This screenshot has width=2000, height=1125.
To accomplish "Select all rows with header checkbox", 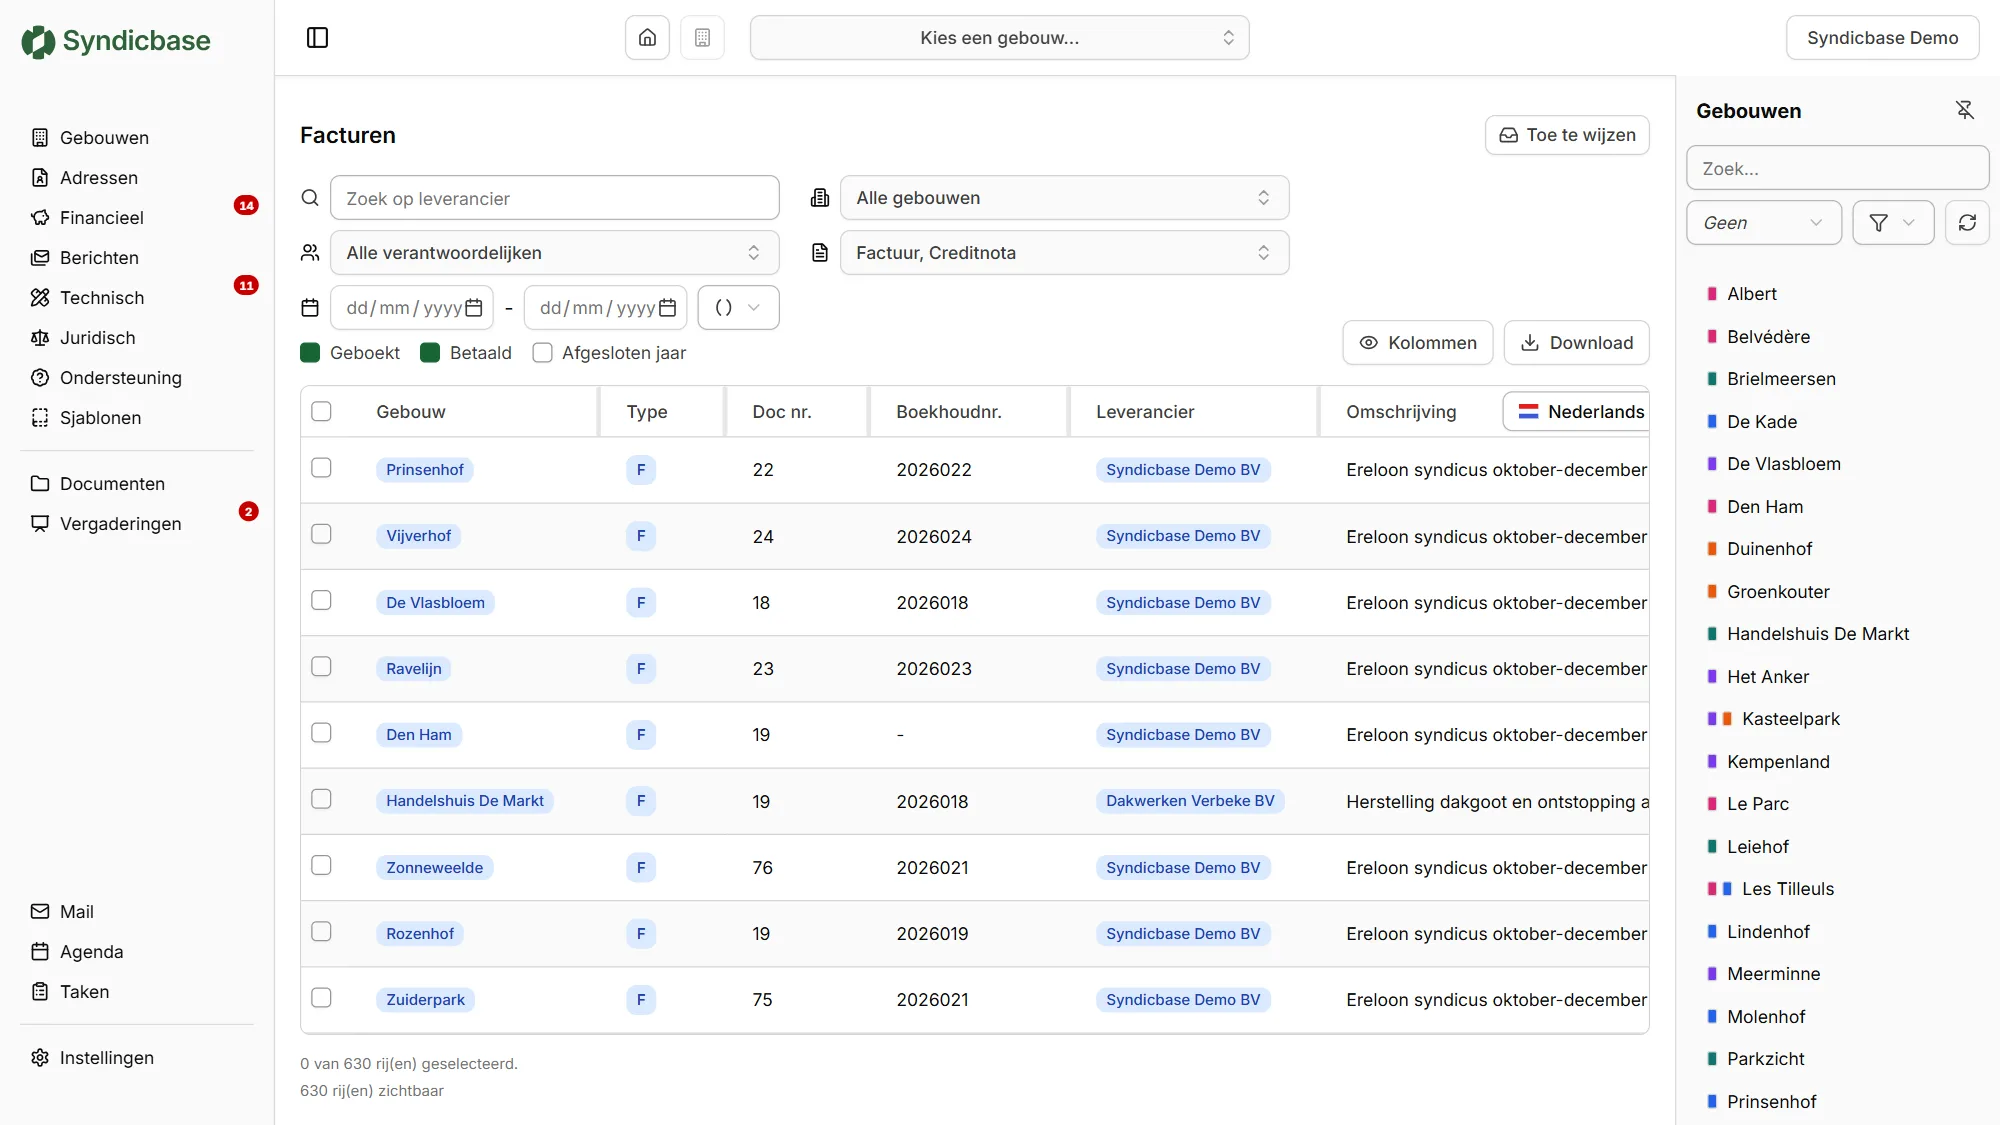I will click(x=321, y=411).
